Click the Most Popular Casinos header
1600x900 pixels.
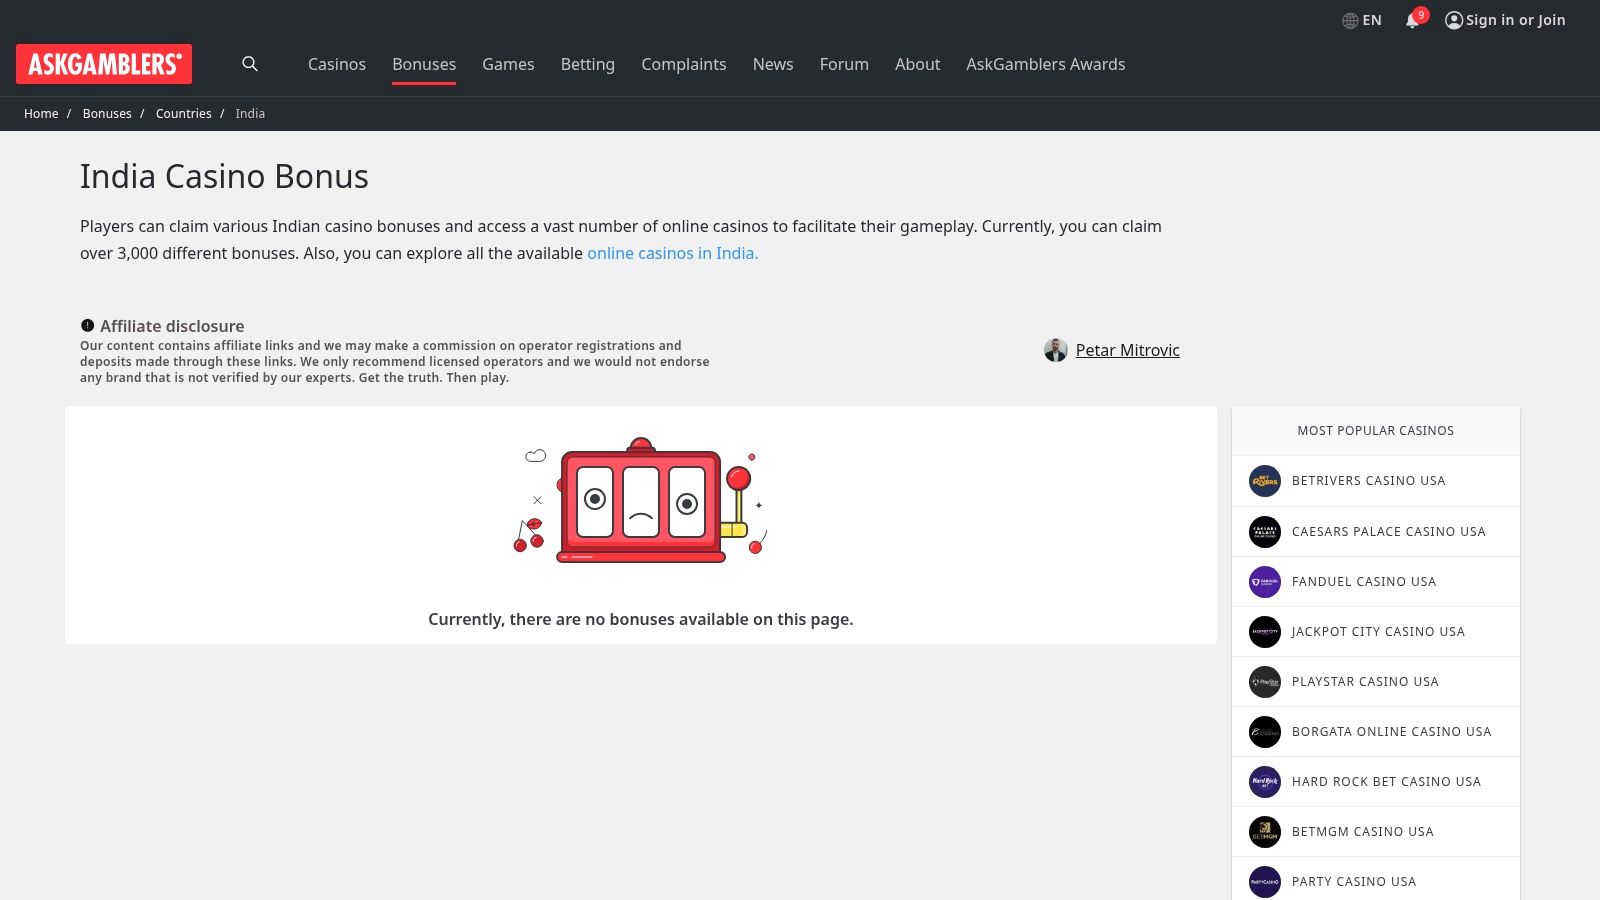pyautogui.click(x=1376, y=431)
